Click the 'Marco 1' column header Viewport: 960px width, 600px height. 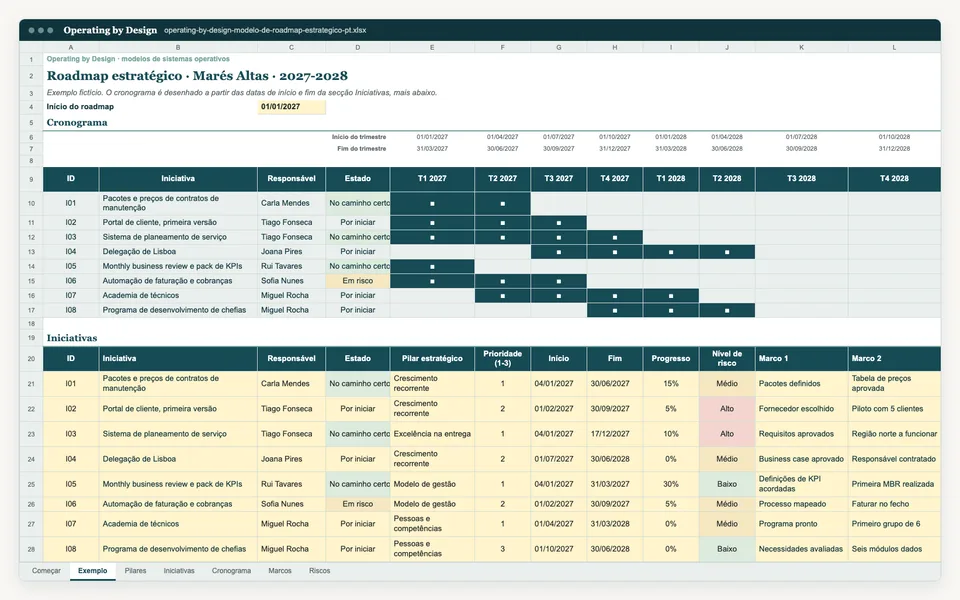tap(801, 359)
